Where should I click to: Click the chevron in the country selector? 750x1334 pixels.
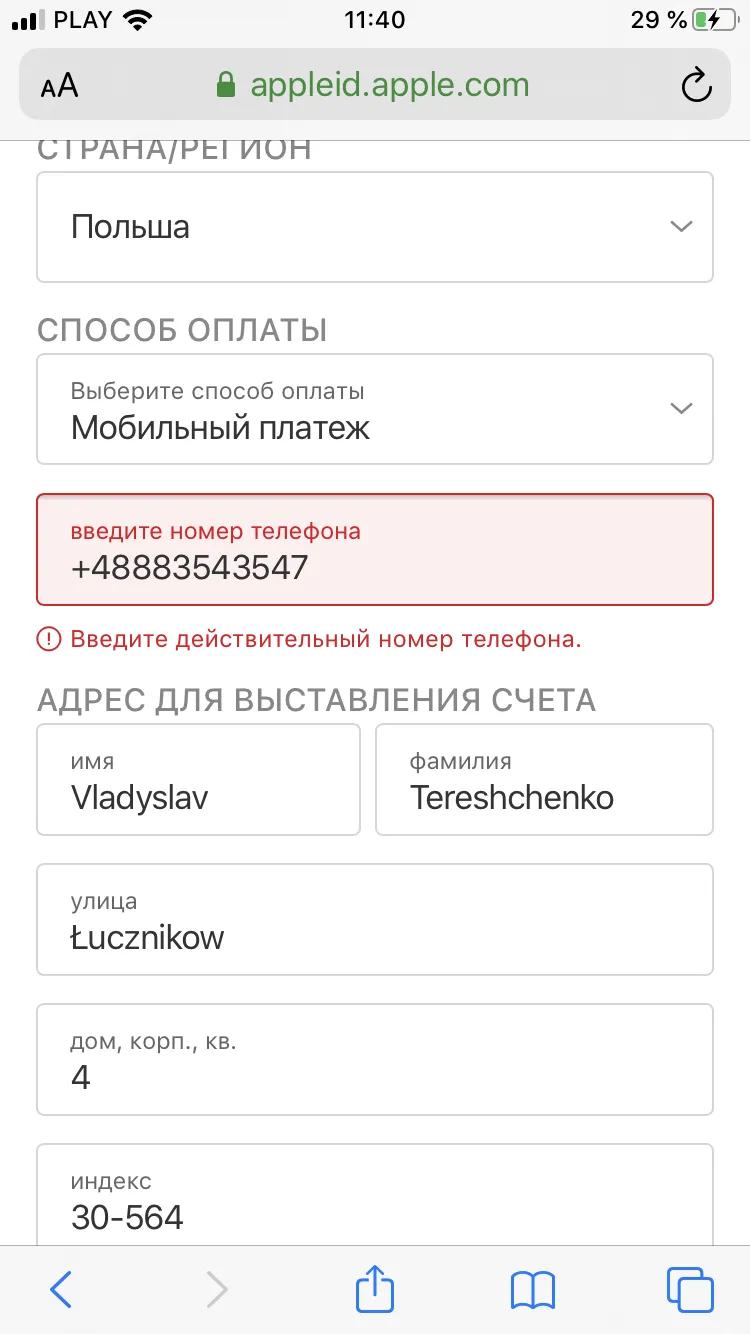coord(681,227)
